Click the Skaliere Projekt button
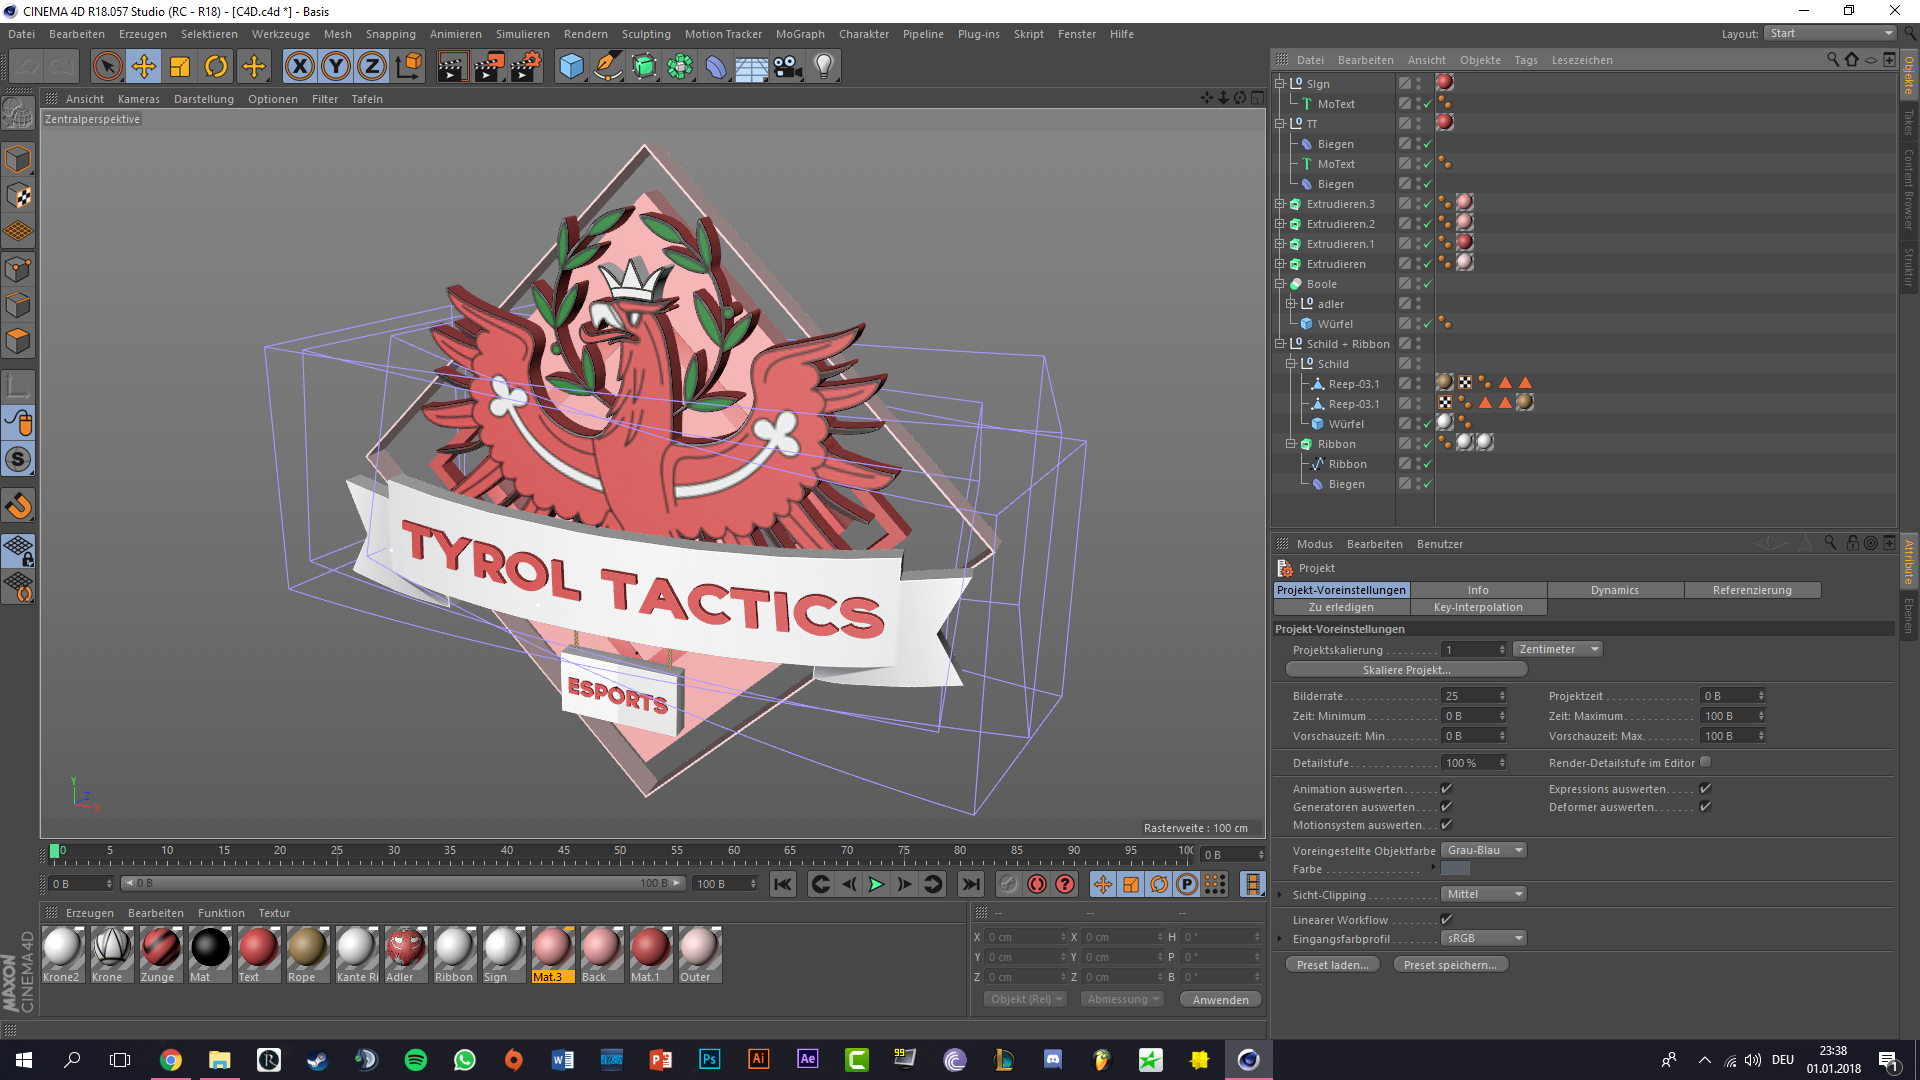 1404,670
